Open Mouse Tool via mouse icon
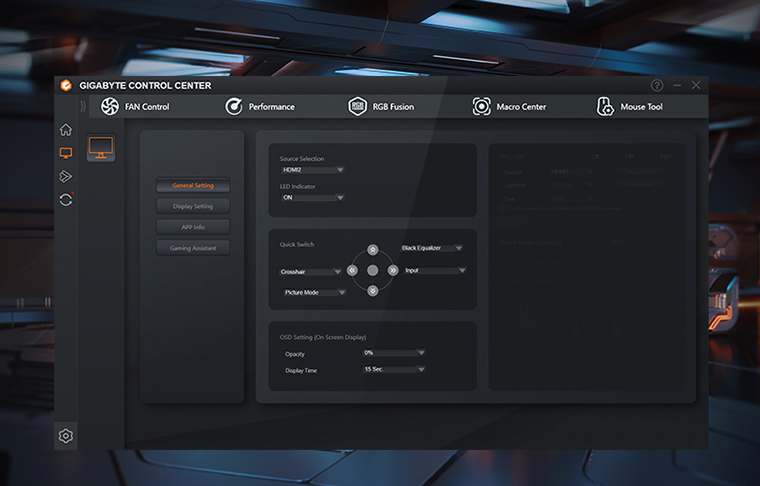This screenshot has height=486, width=760. point(605,106)
